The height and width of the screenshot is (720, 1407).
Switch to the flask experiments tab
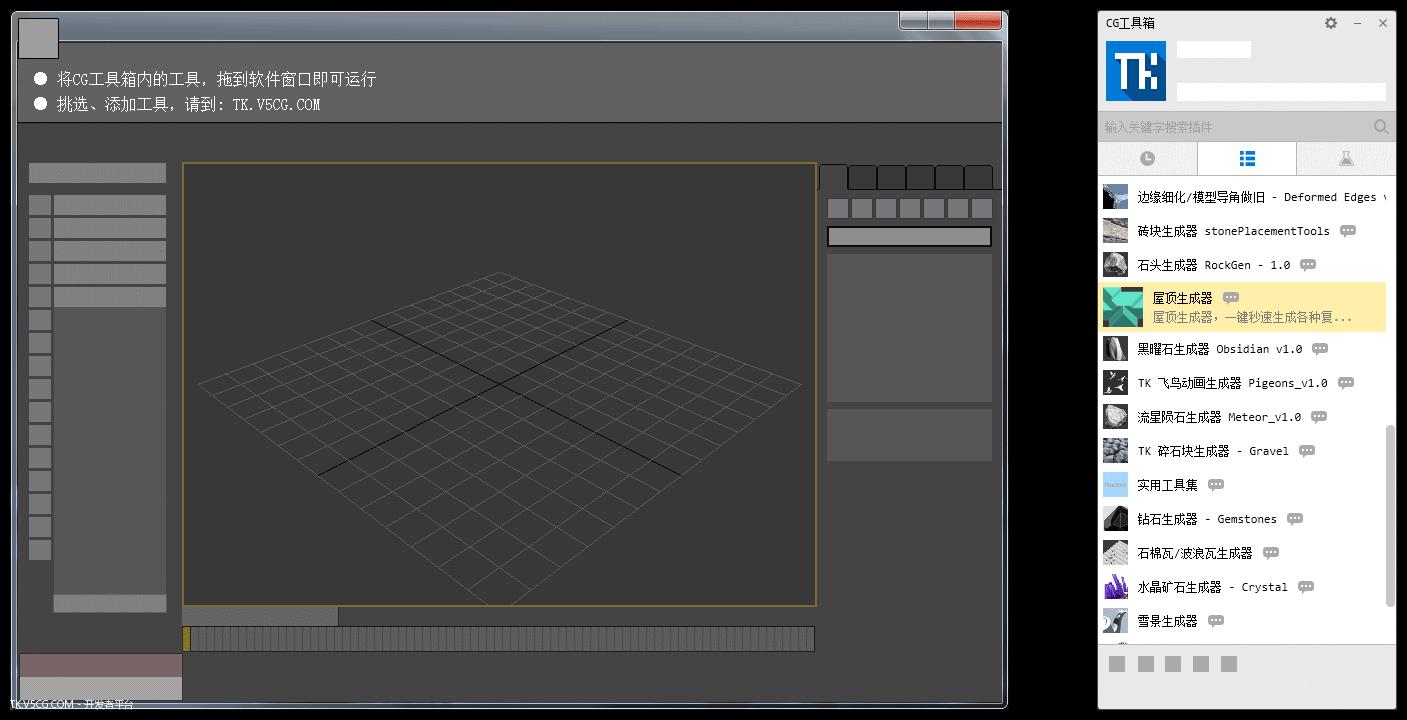click(x=1346, y=158)
